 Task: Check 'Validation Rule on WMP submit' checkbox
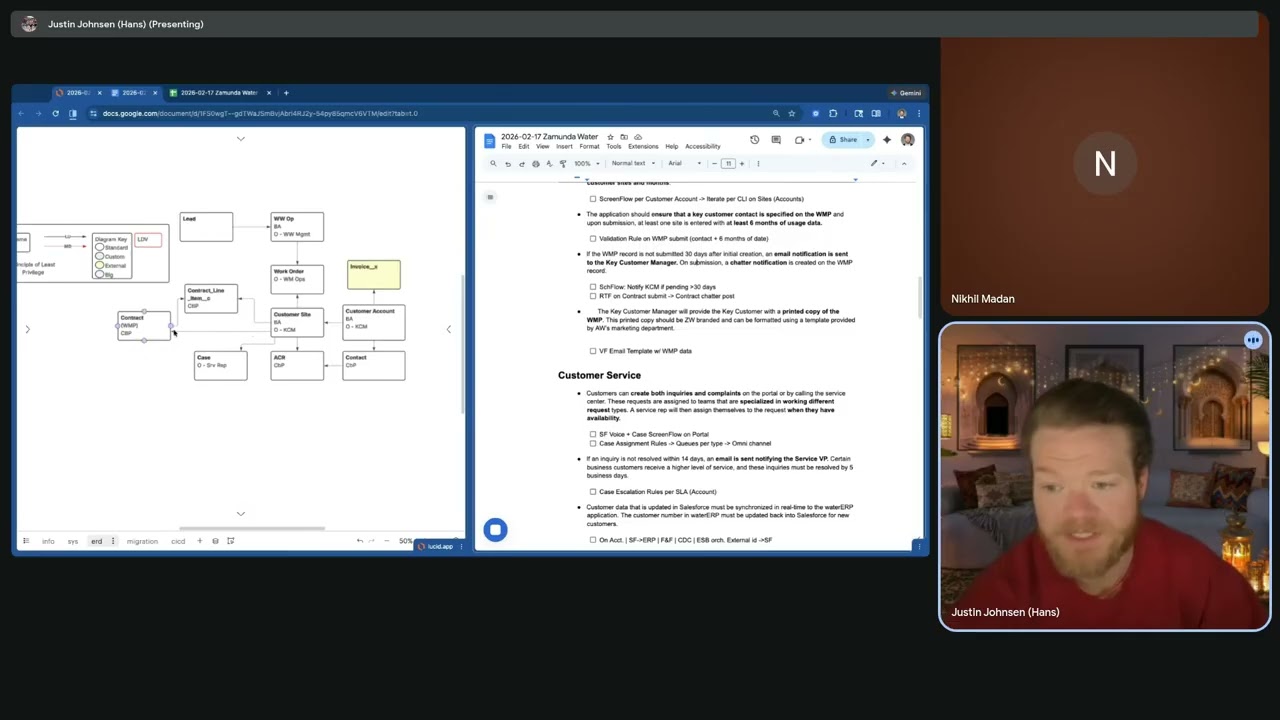pos(593,239)
